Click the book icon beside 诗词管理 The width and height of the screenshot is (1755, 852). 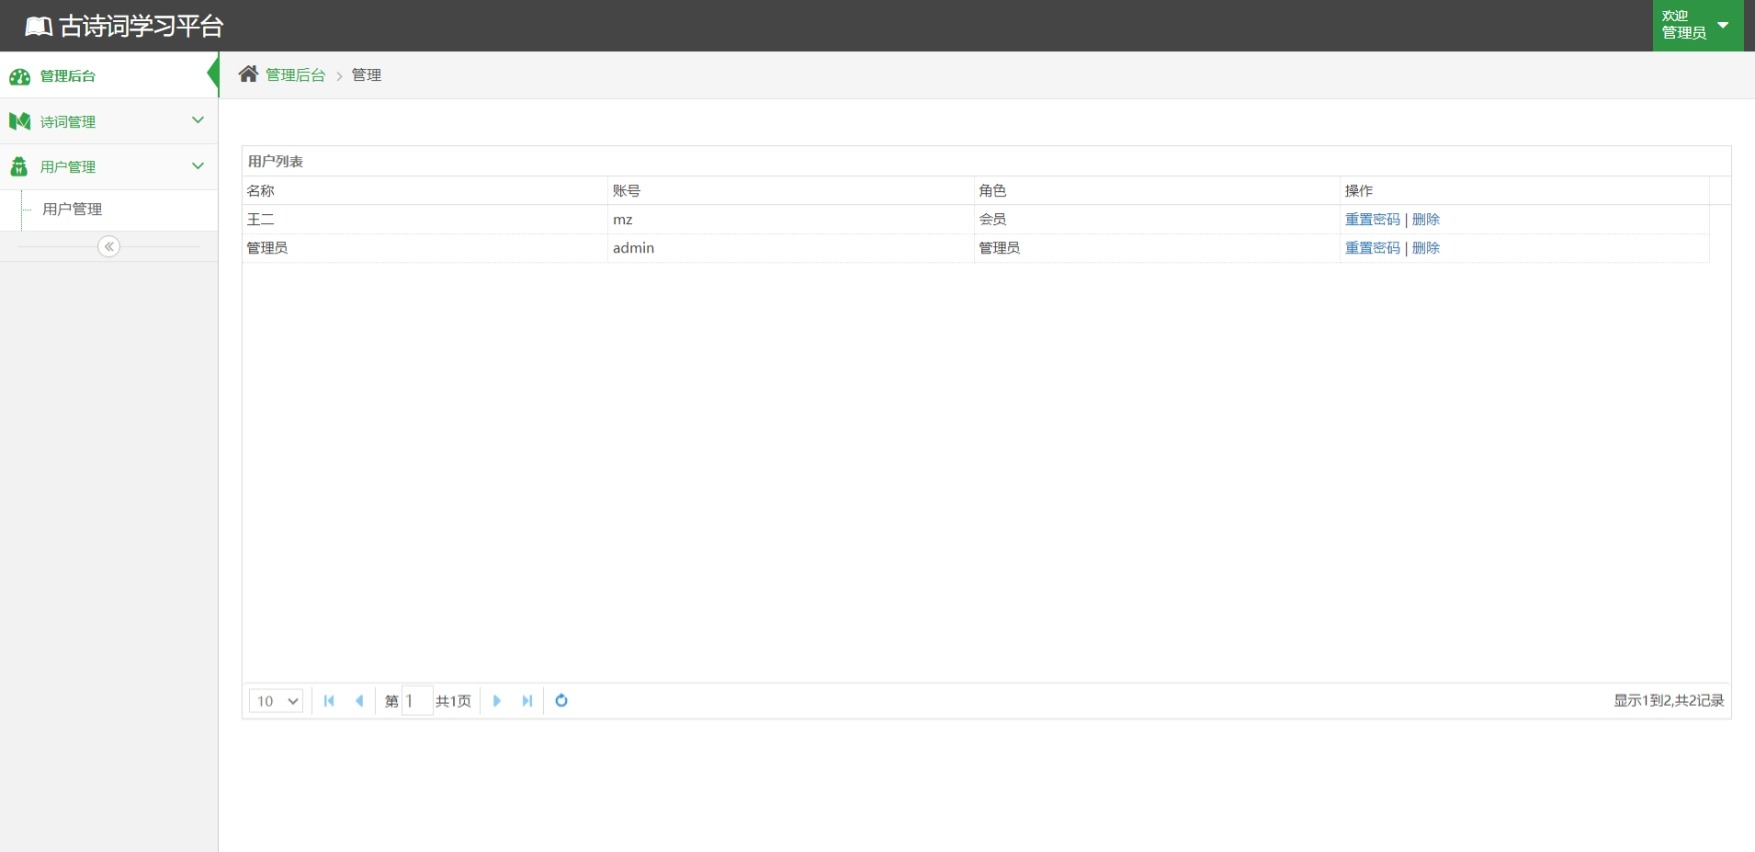(x=19, y=121)
